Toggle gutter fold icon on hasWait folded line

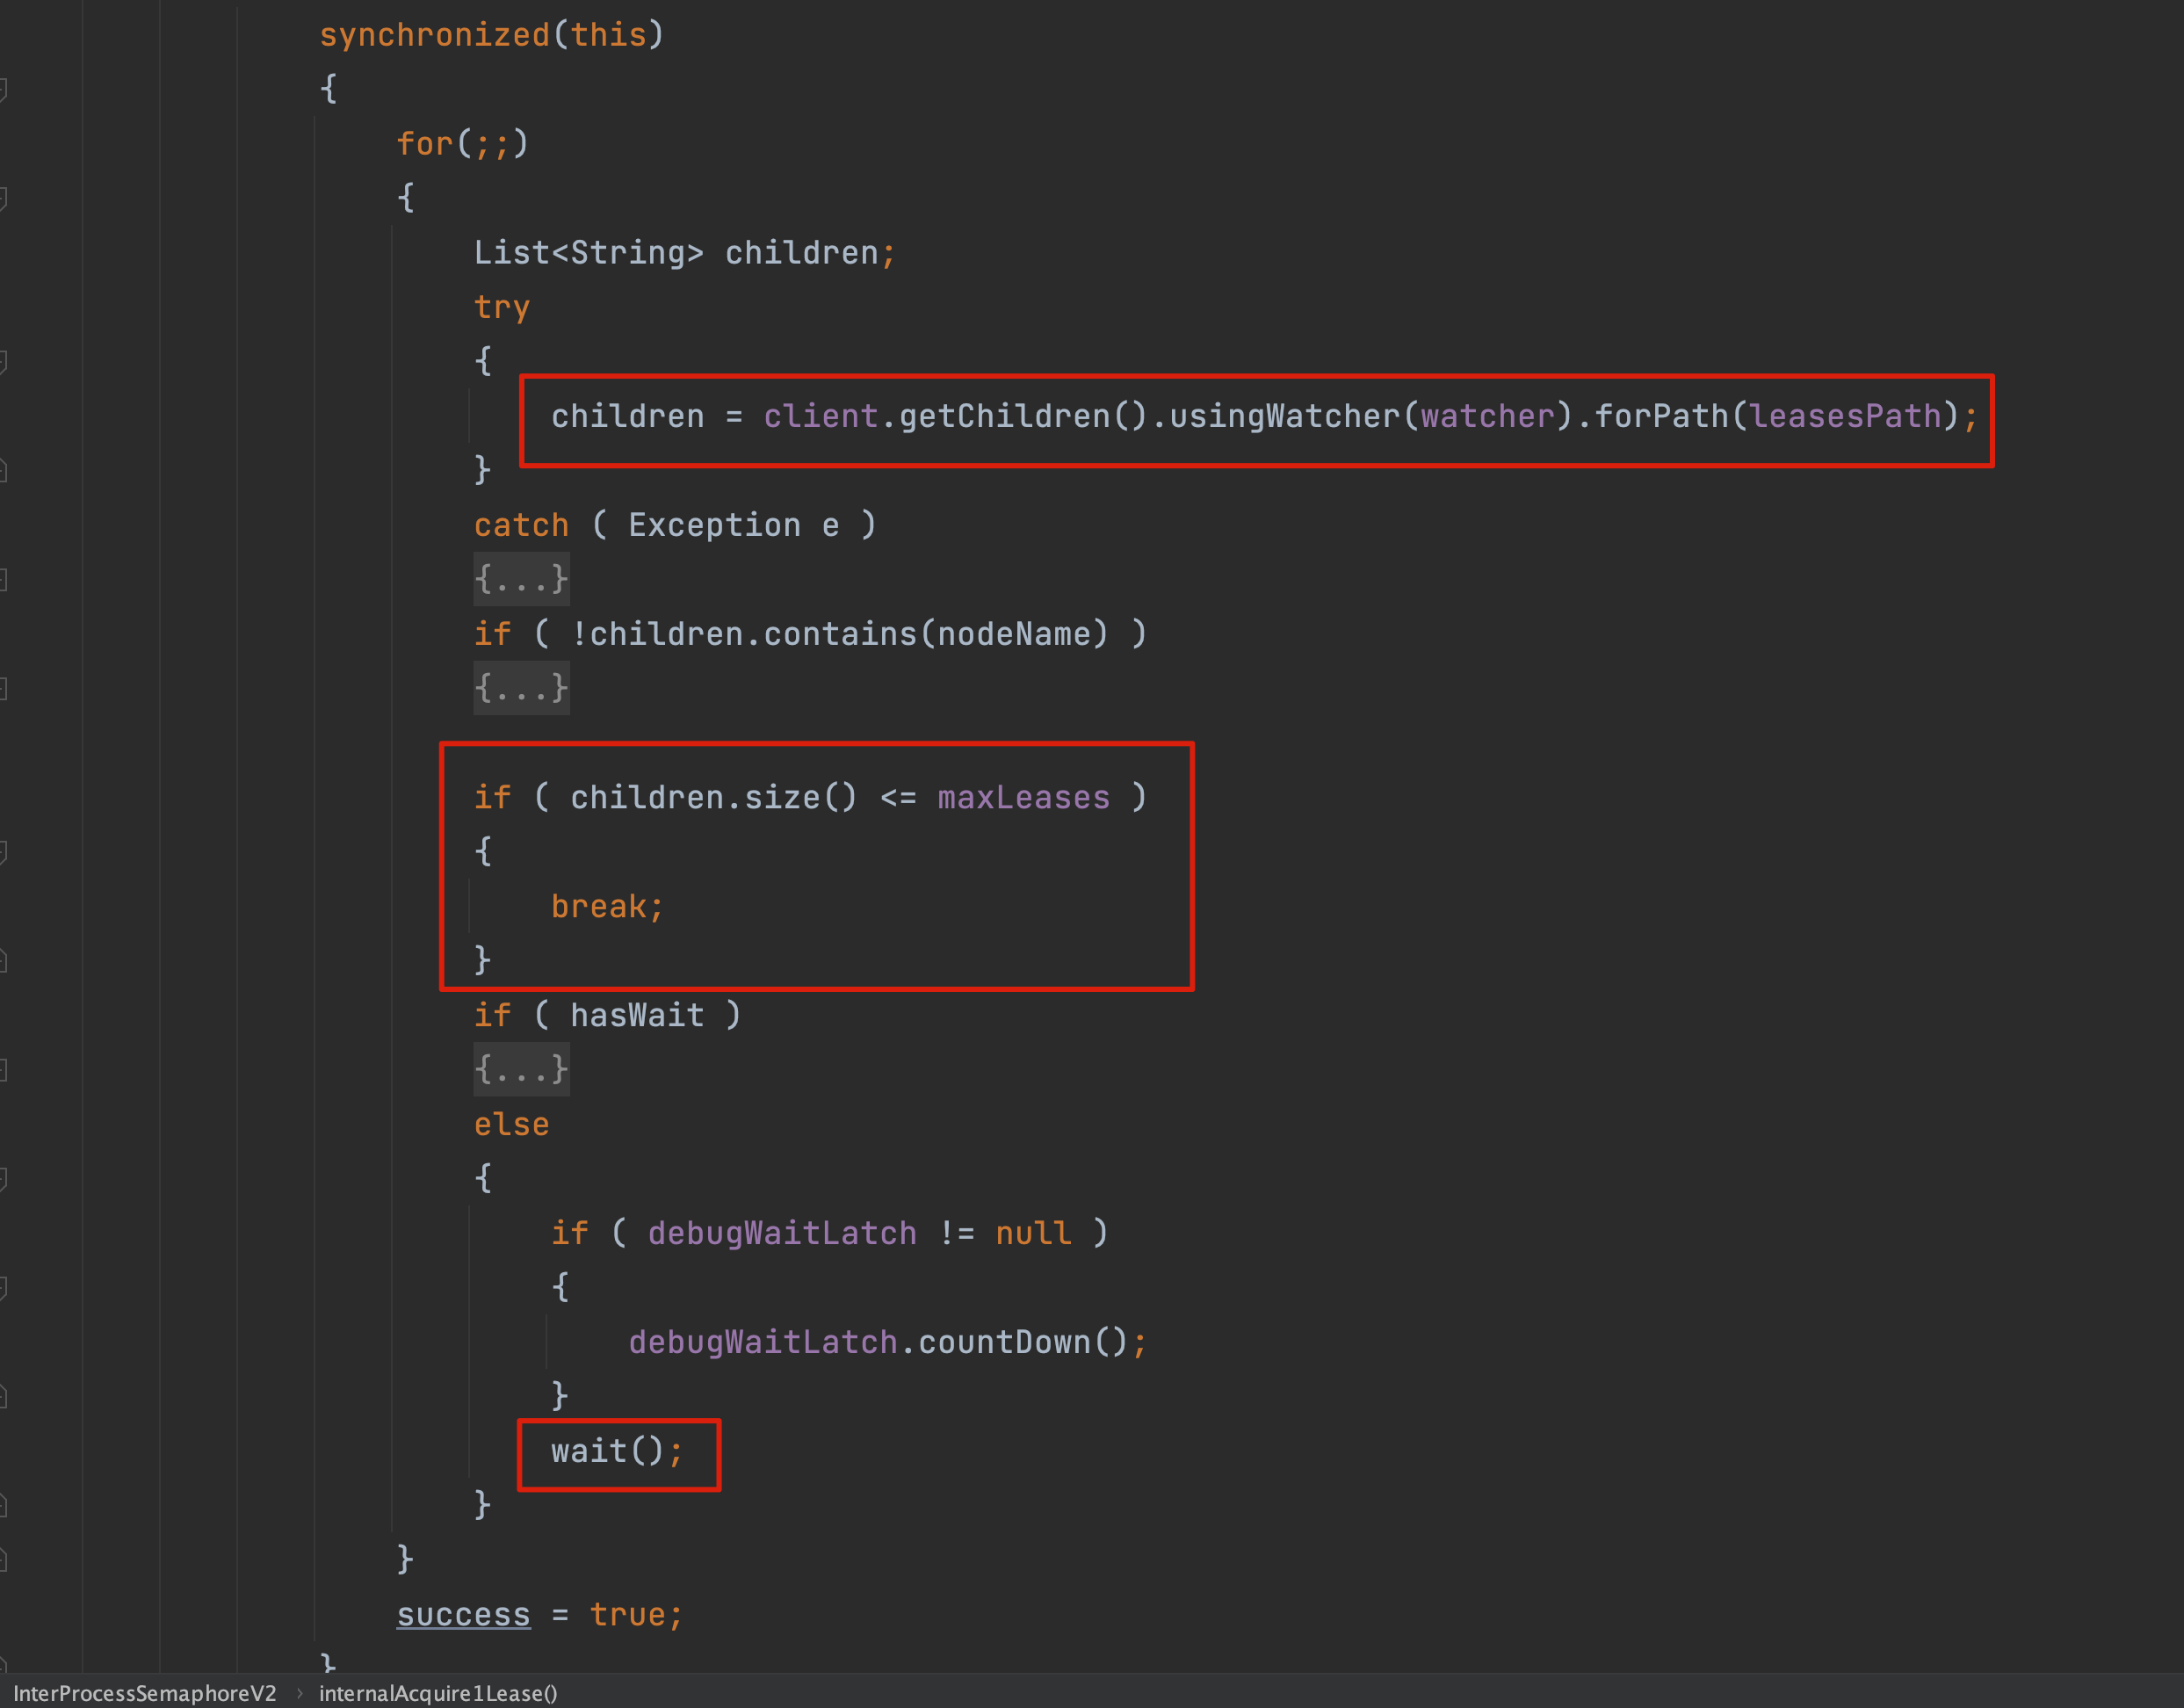point(3,1070)
